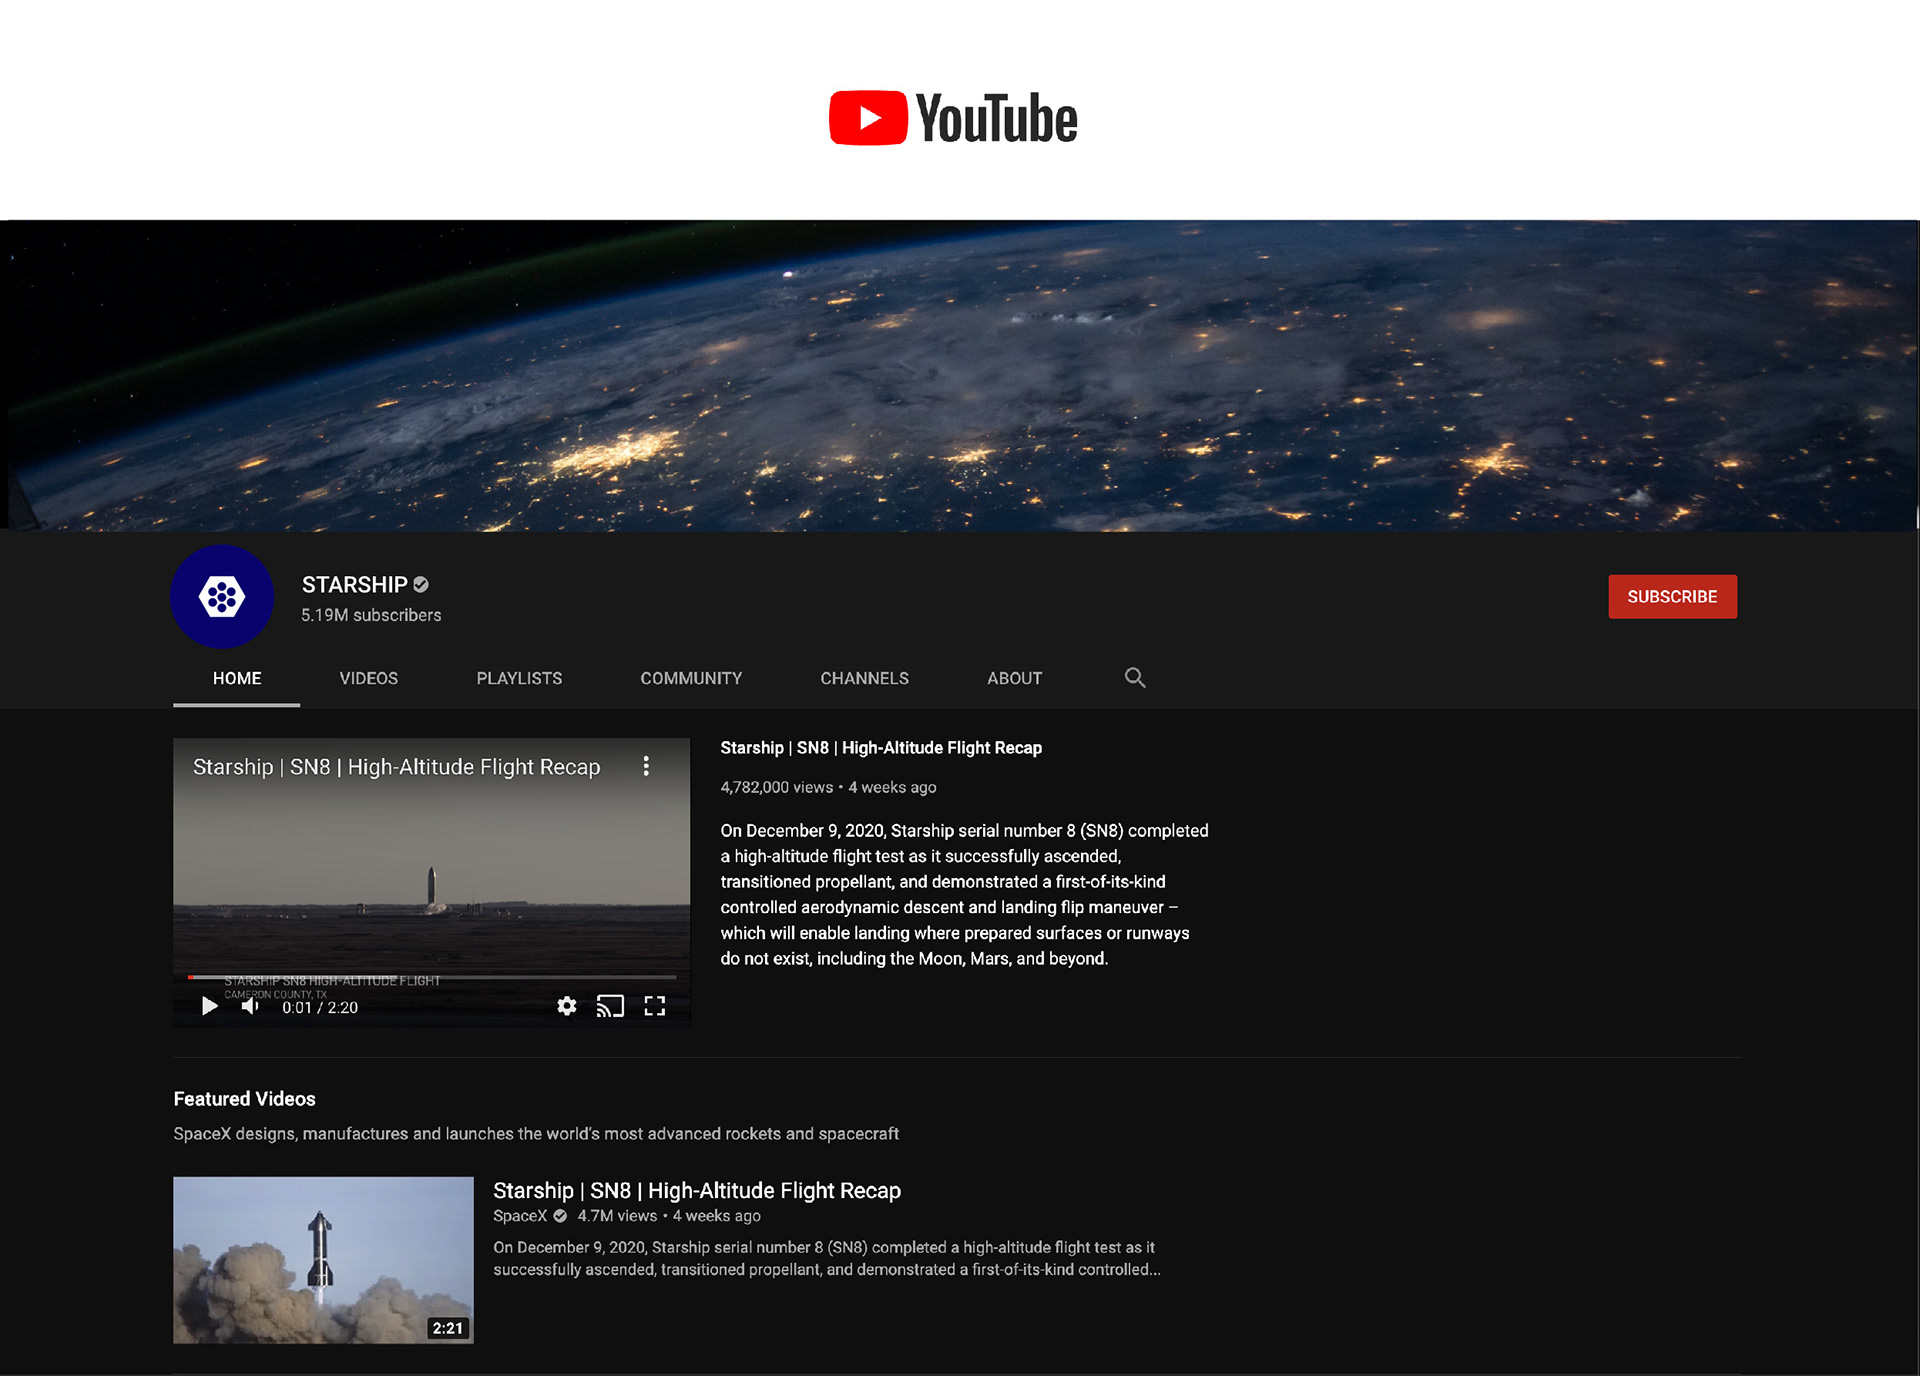Play the SN8 video
Image resolution: width=1920 pixels, height=1376 pixels.
(x=209, y=1006)
